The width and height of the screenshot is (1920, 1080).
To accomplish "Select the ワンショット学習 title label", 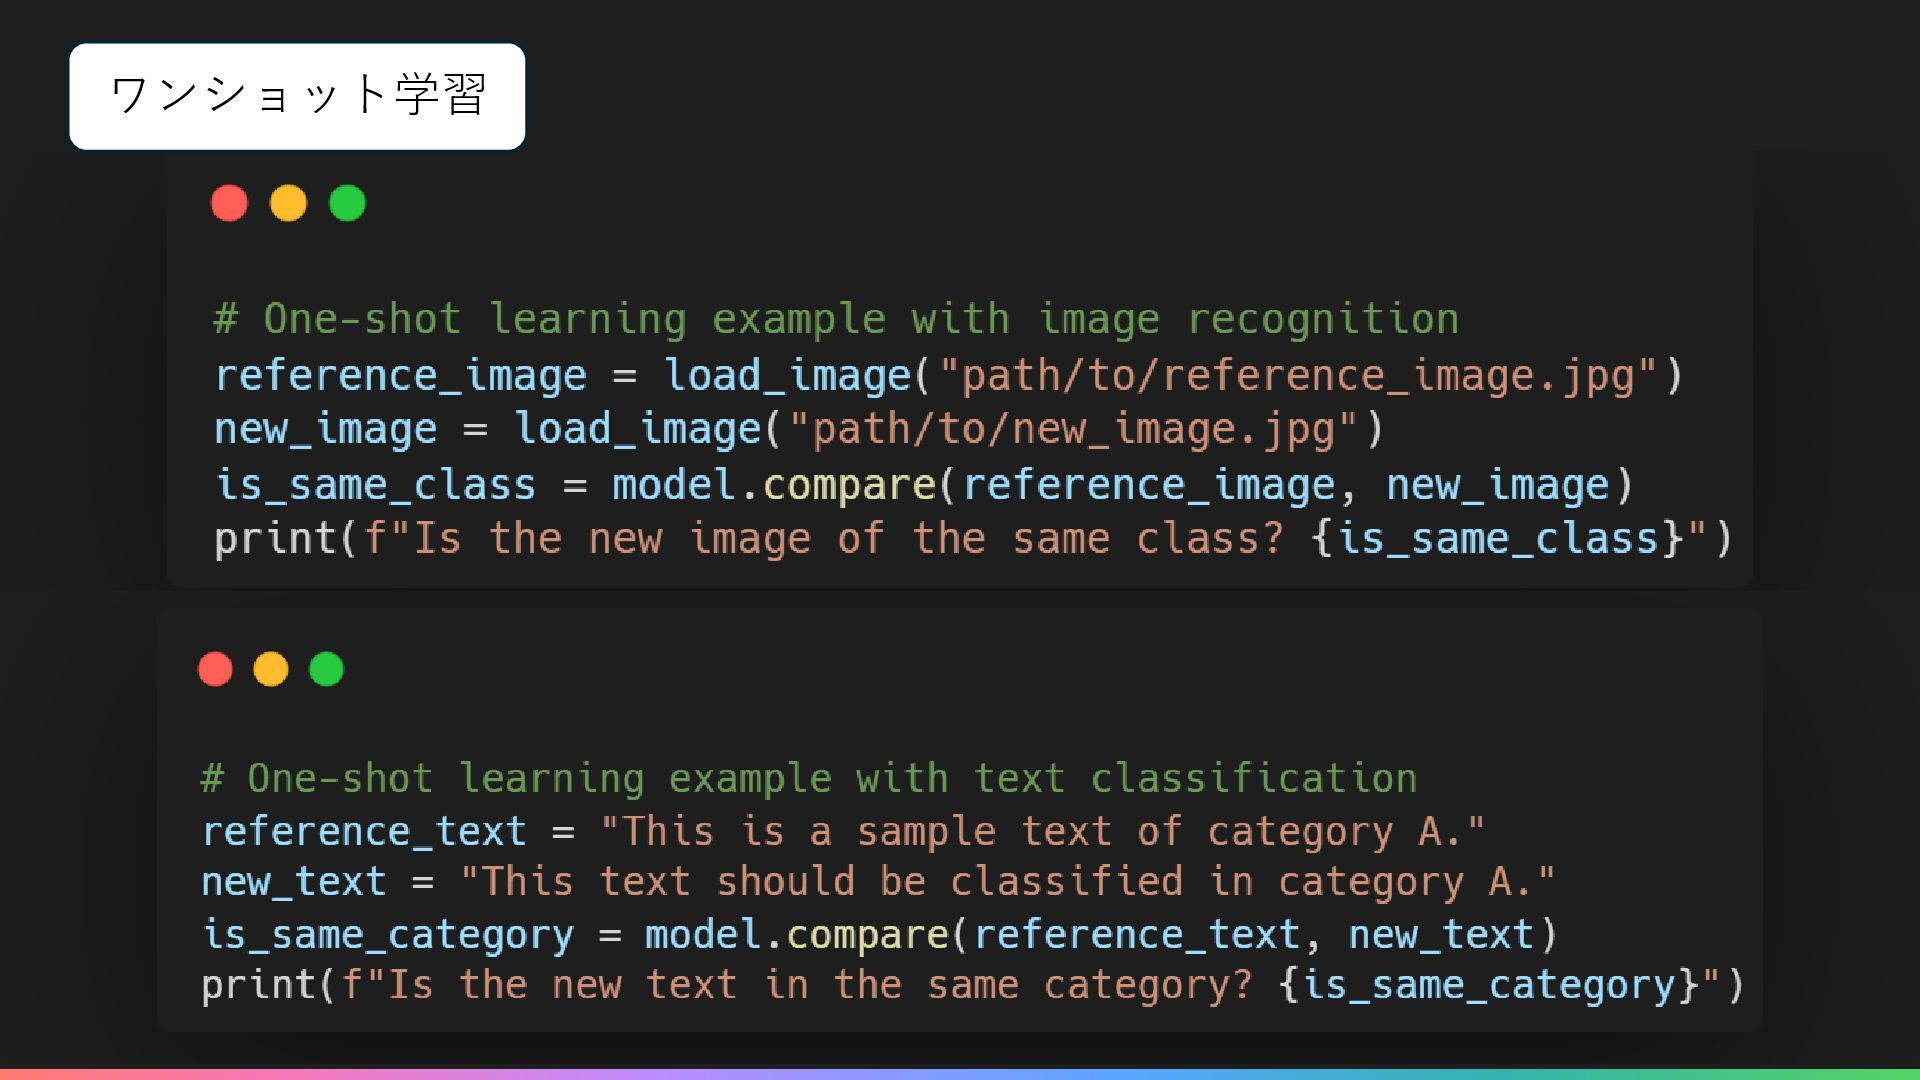I will [x=297, y=96].
